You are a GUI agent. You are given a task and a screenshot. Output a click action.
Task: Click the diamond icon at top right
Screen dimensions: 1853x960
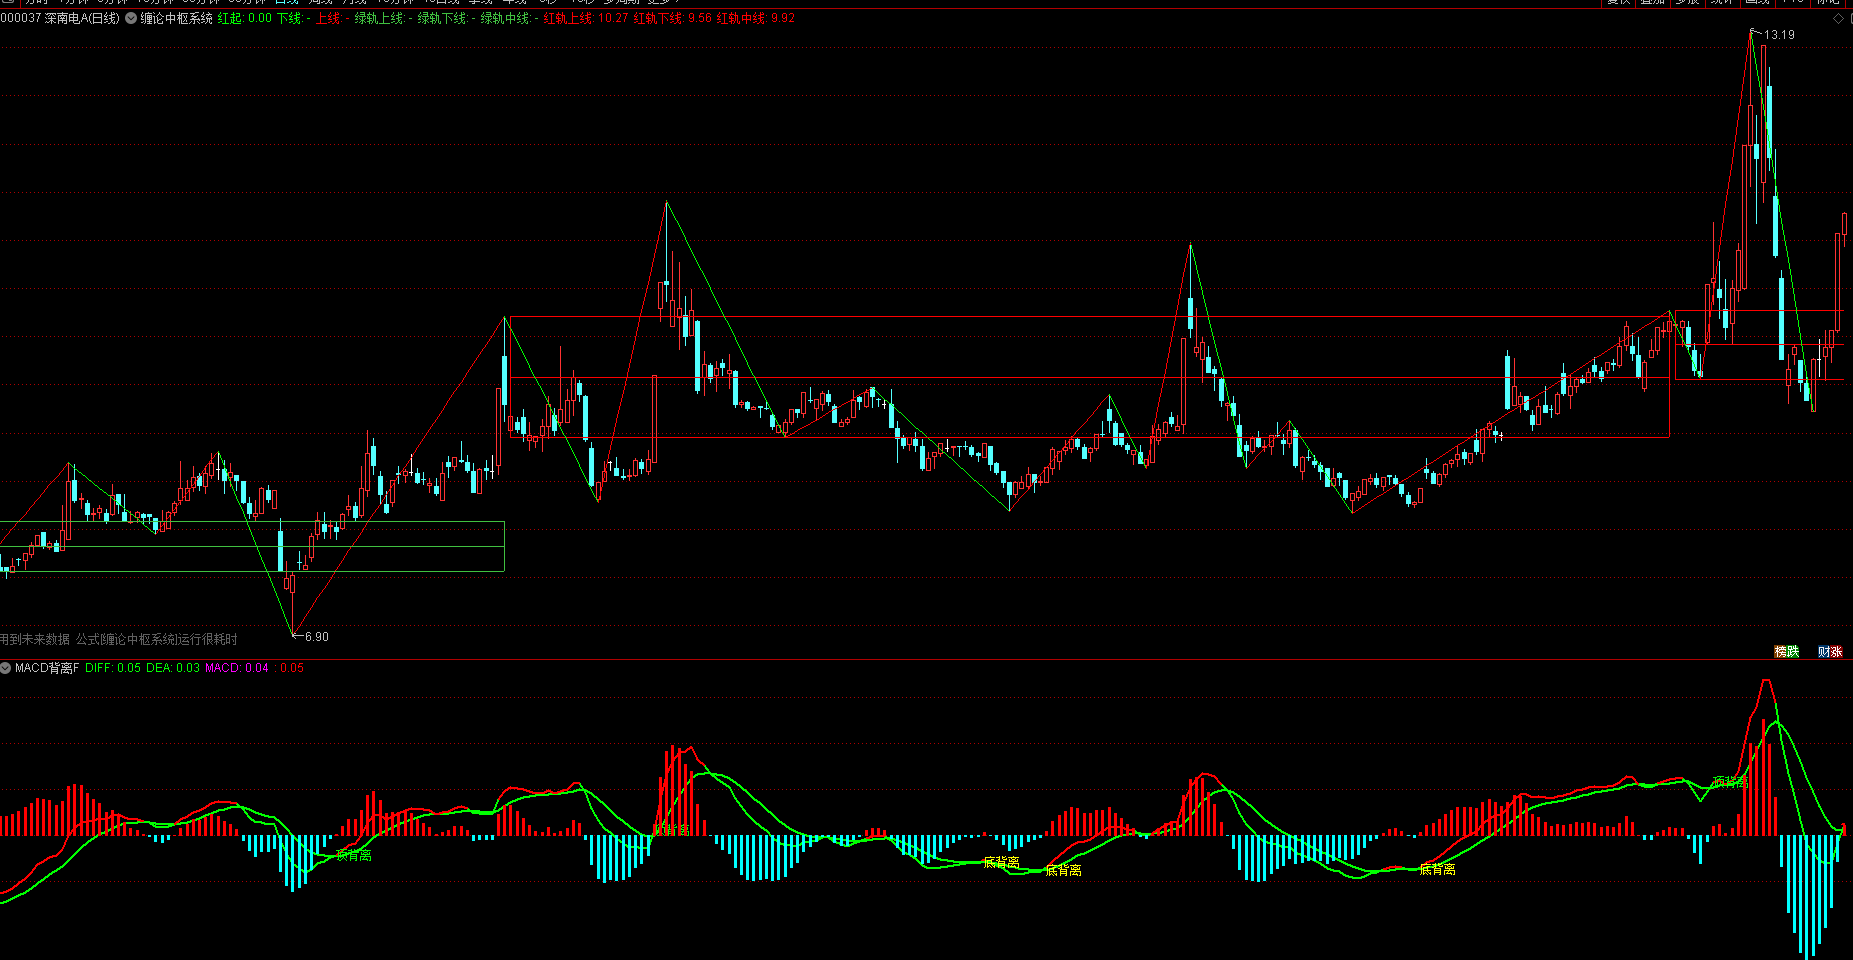coord(1838,18)
